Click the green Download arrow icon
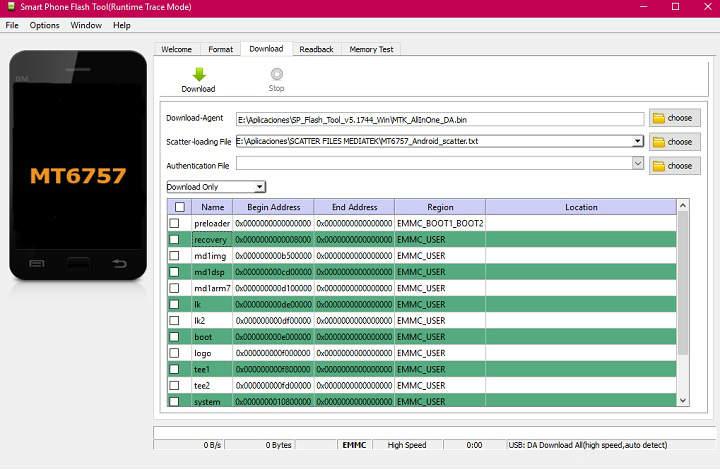This screenshot has width=720, height=469. pyautogui.click(x=199, y=74)
